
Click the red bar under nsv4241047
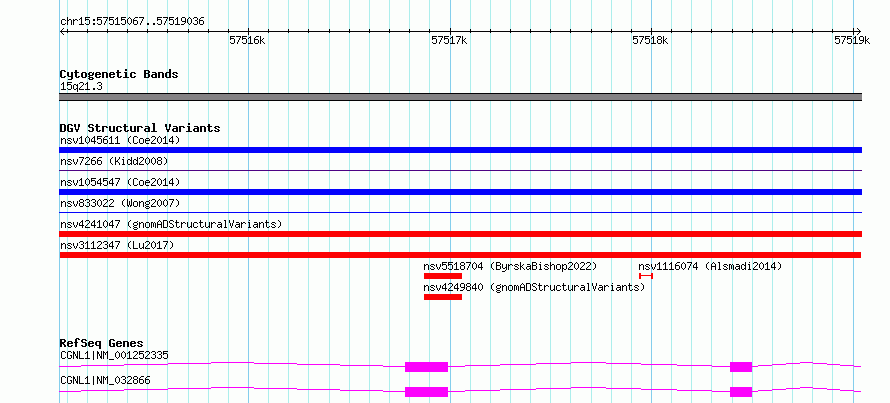point(460,234)
